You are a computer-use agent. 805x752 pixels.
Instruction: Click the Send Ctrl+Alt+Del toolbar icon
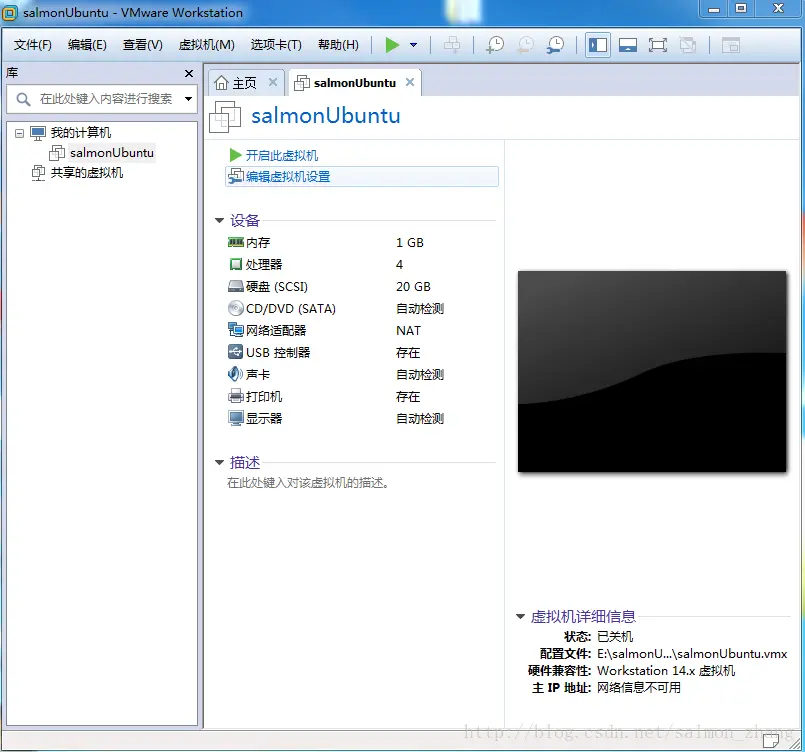(452, 45)
